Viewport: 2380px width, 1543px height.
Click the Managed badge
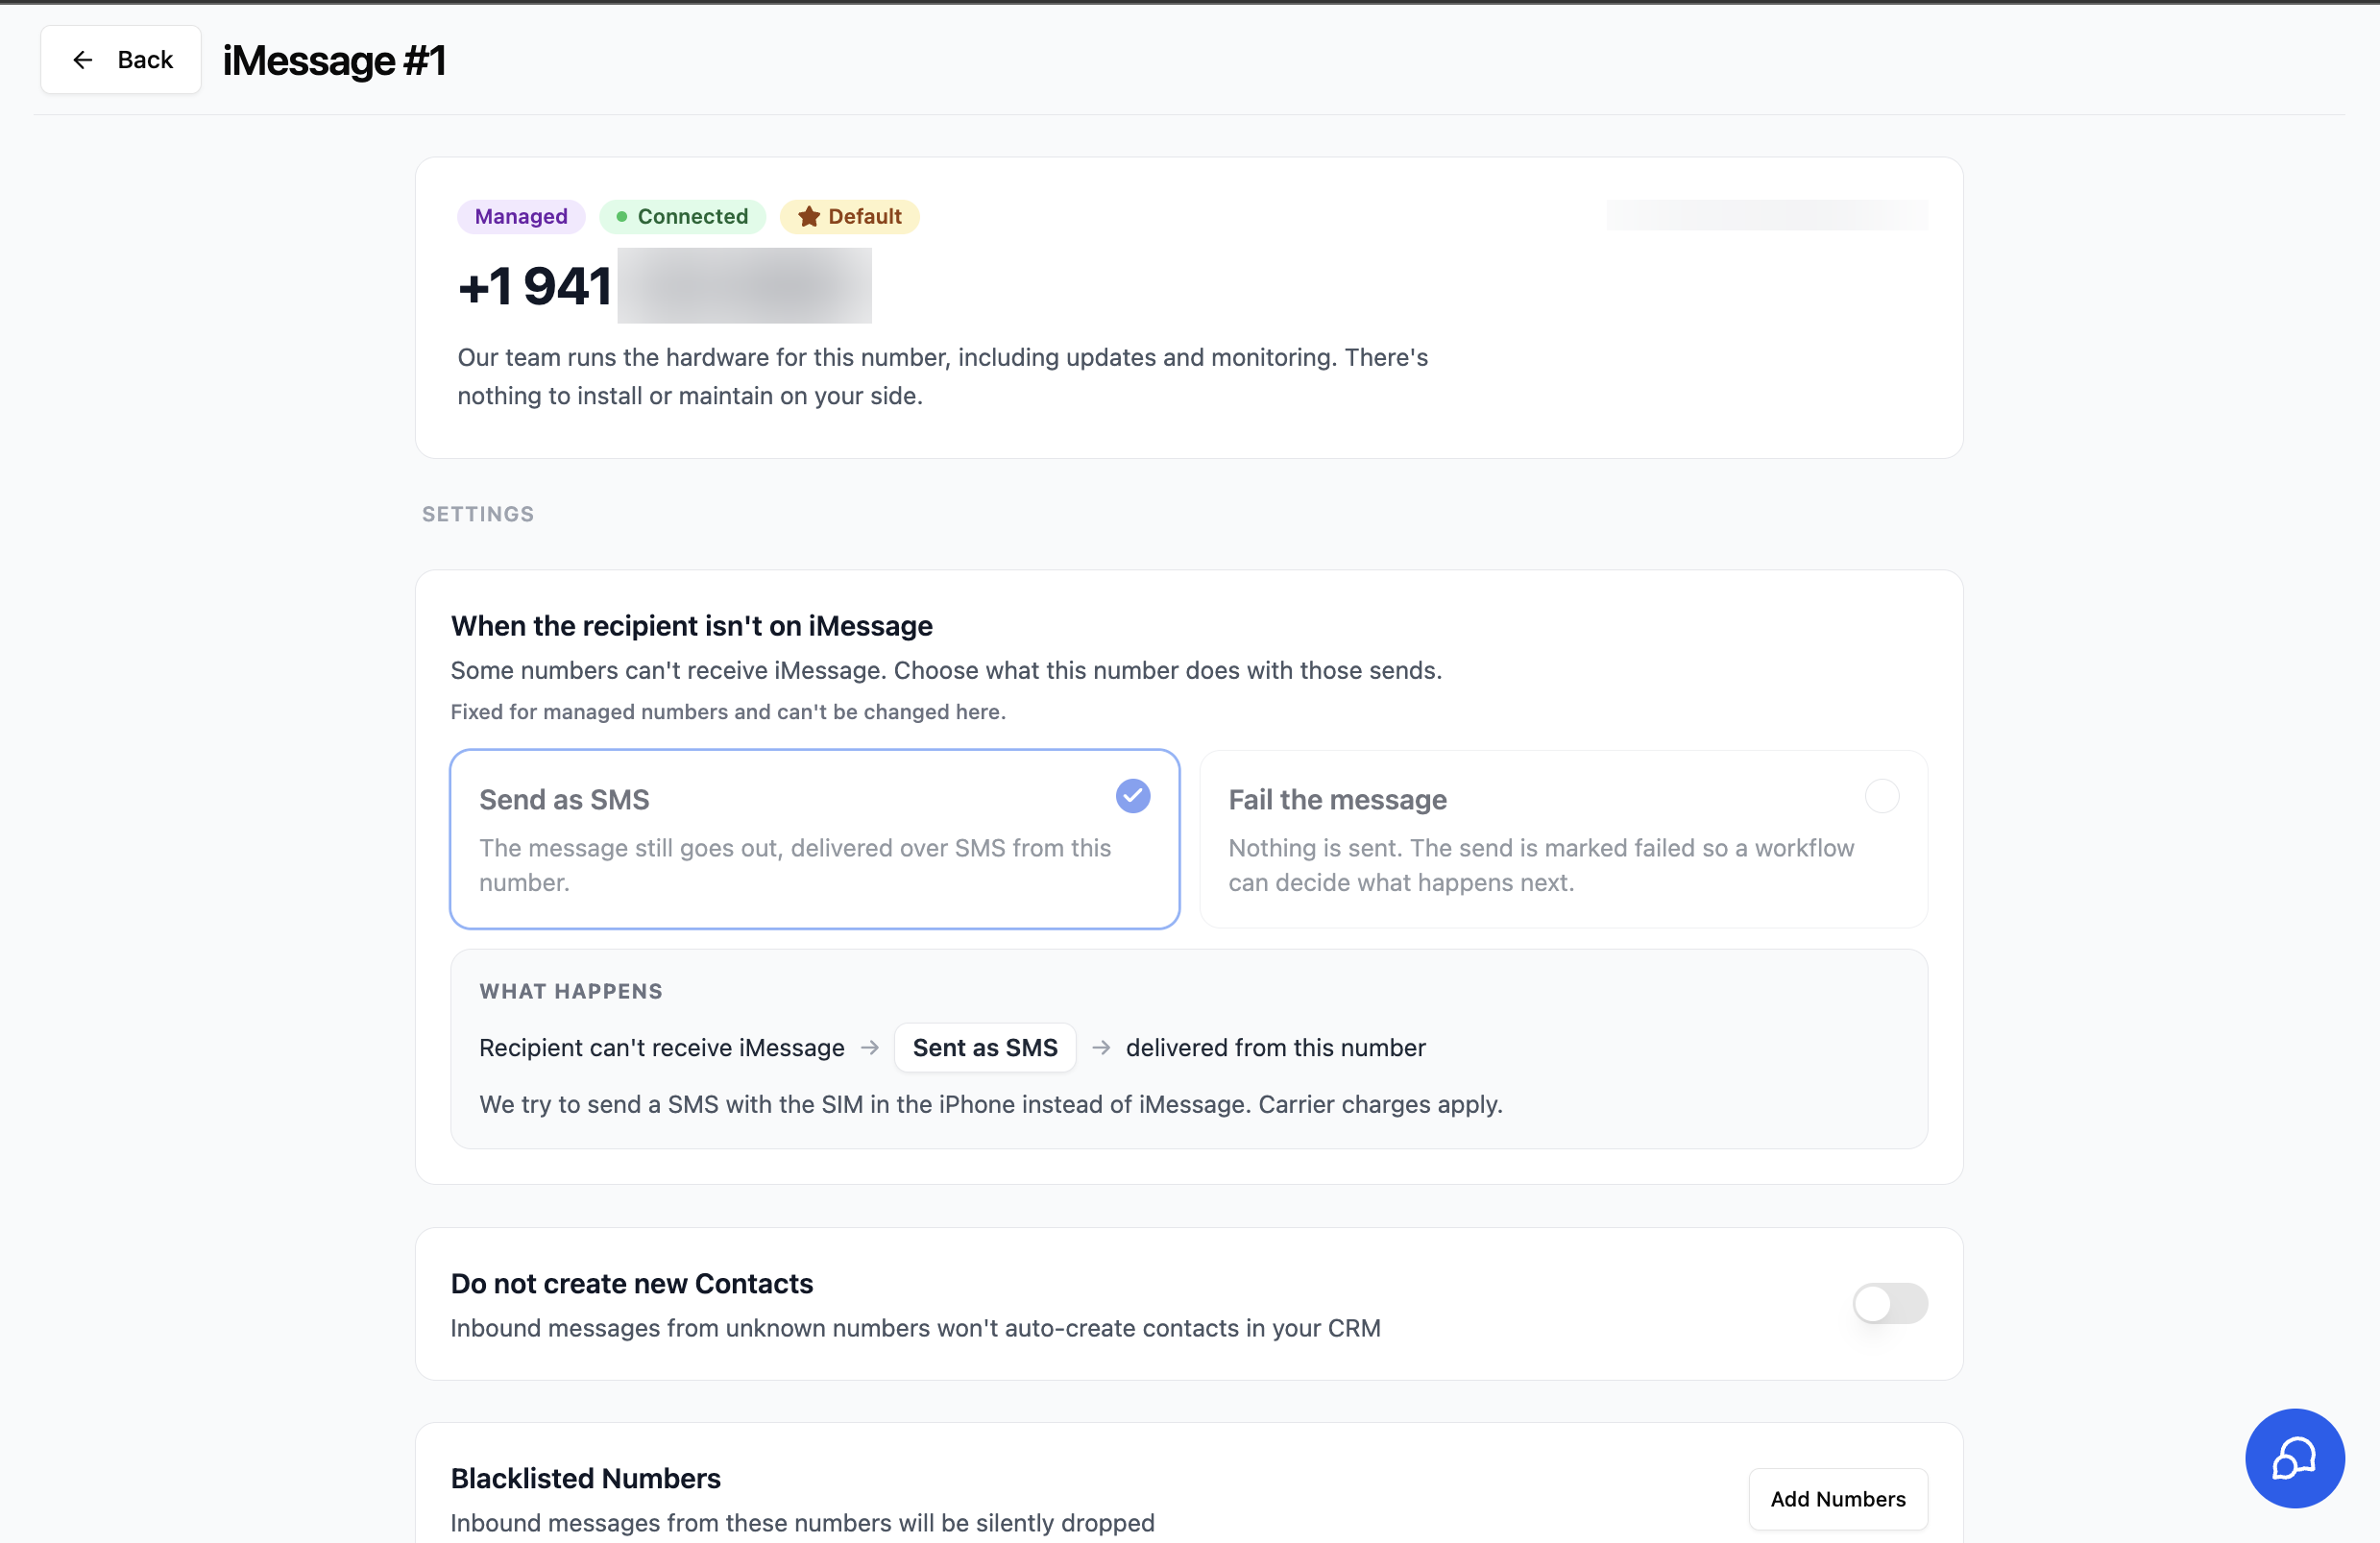pyautogui.click(x=521, y=217)
